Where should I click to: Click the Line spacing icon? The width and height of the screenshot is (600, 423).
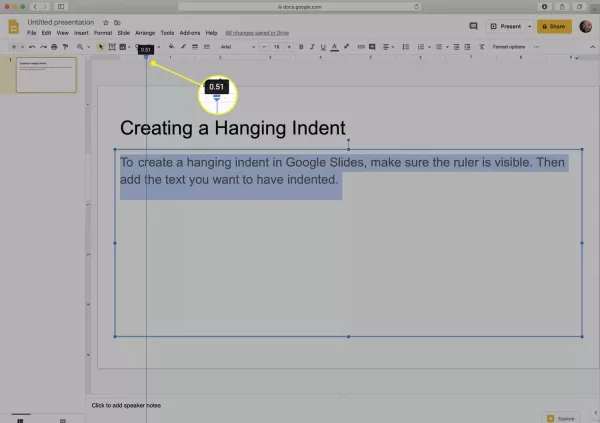click(x=406, y=47)
